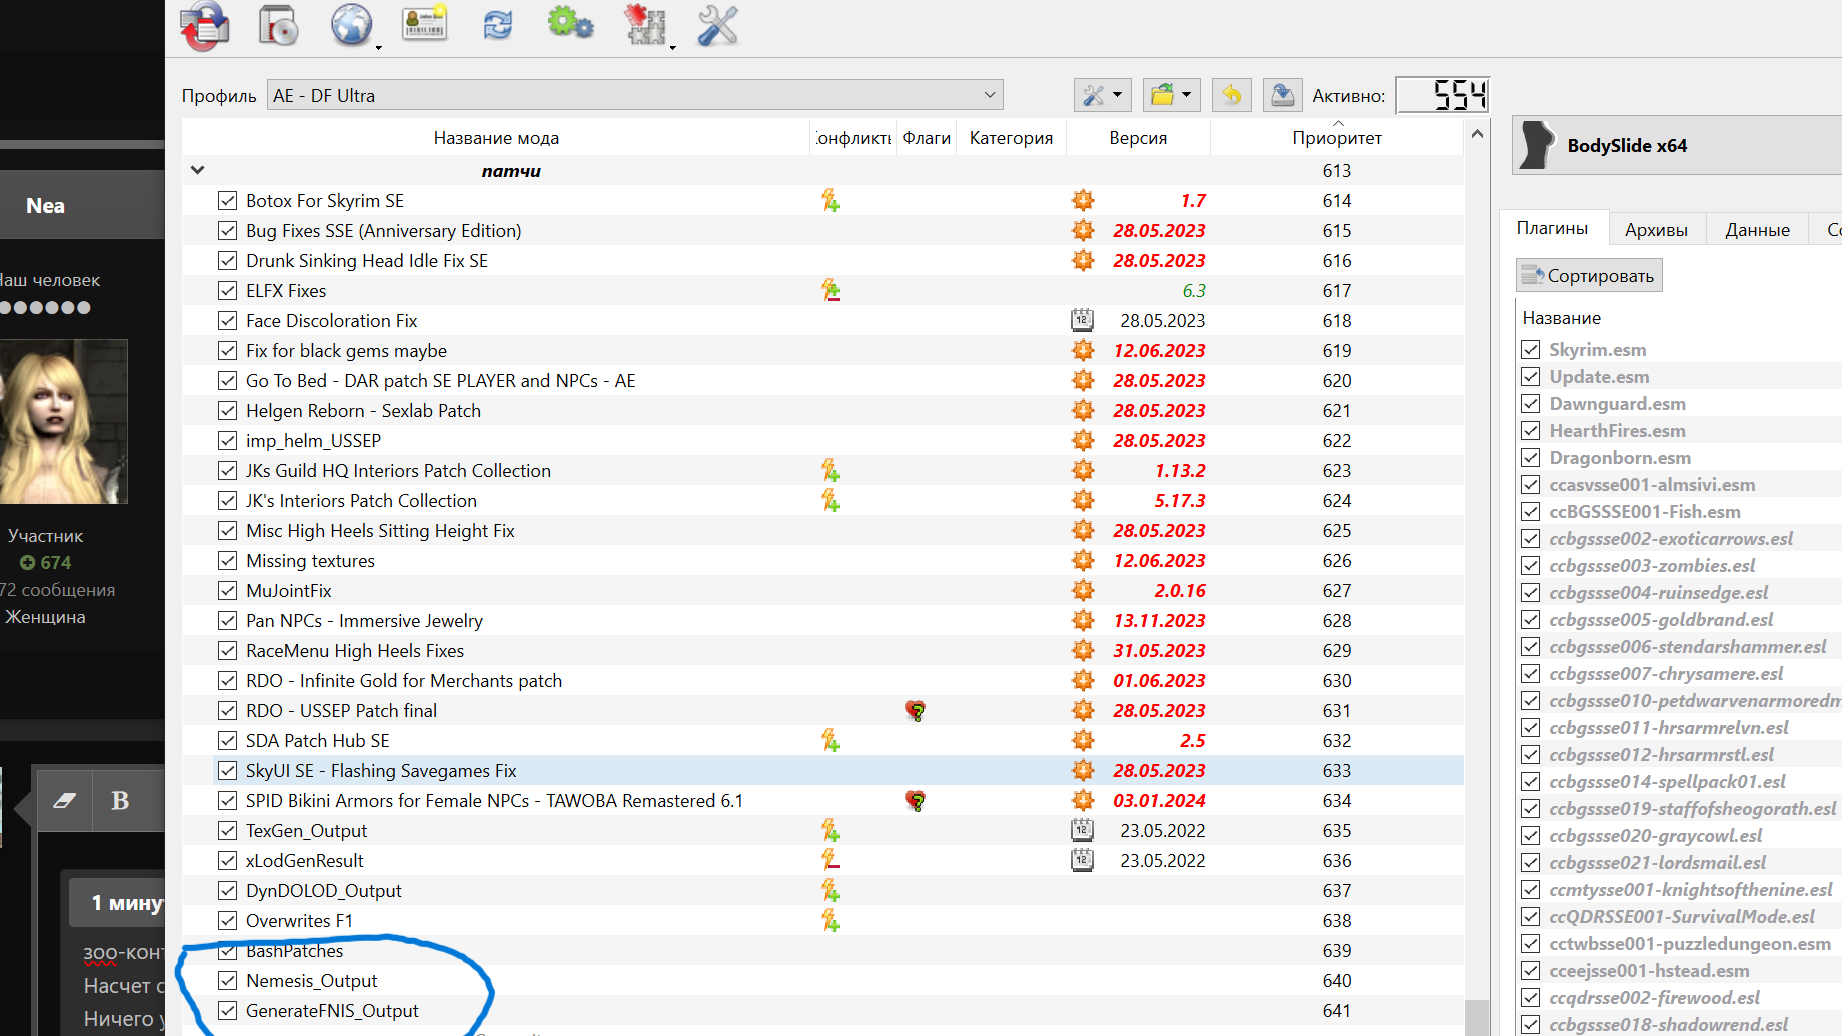The width and height of the screenshot is (1842, 1036).
Task: Click the yellow restore backup arrow
Action: click(x=1232, y=96)
